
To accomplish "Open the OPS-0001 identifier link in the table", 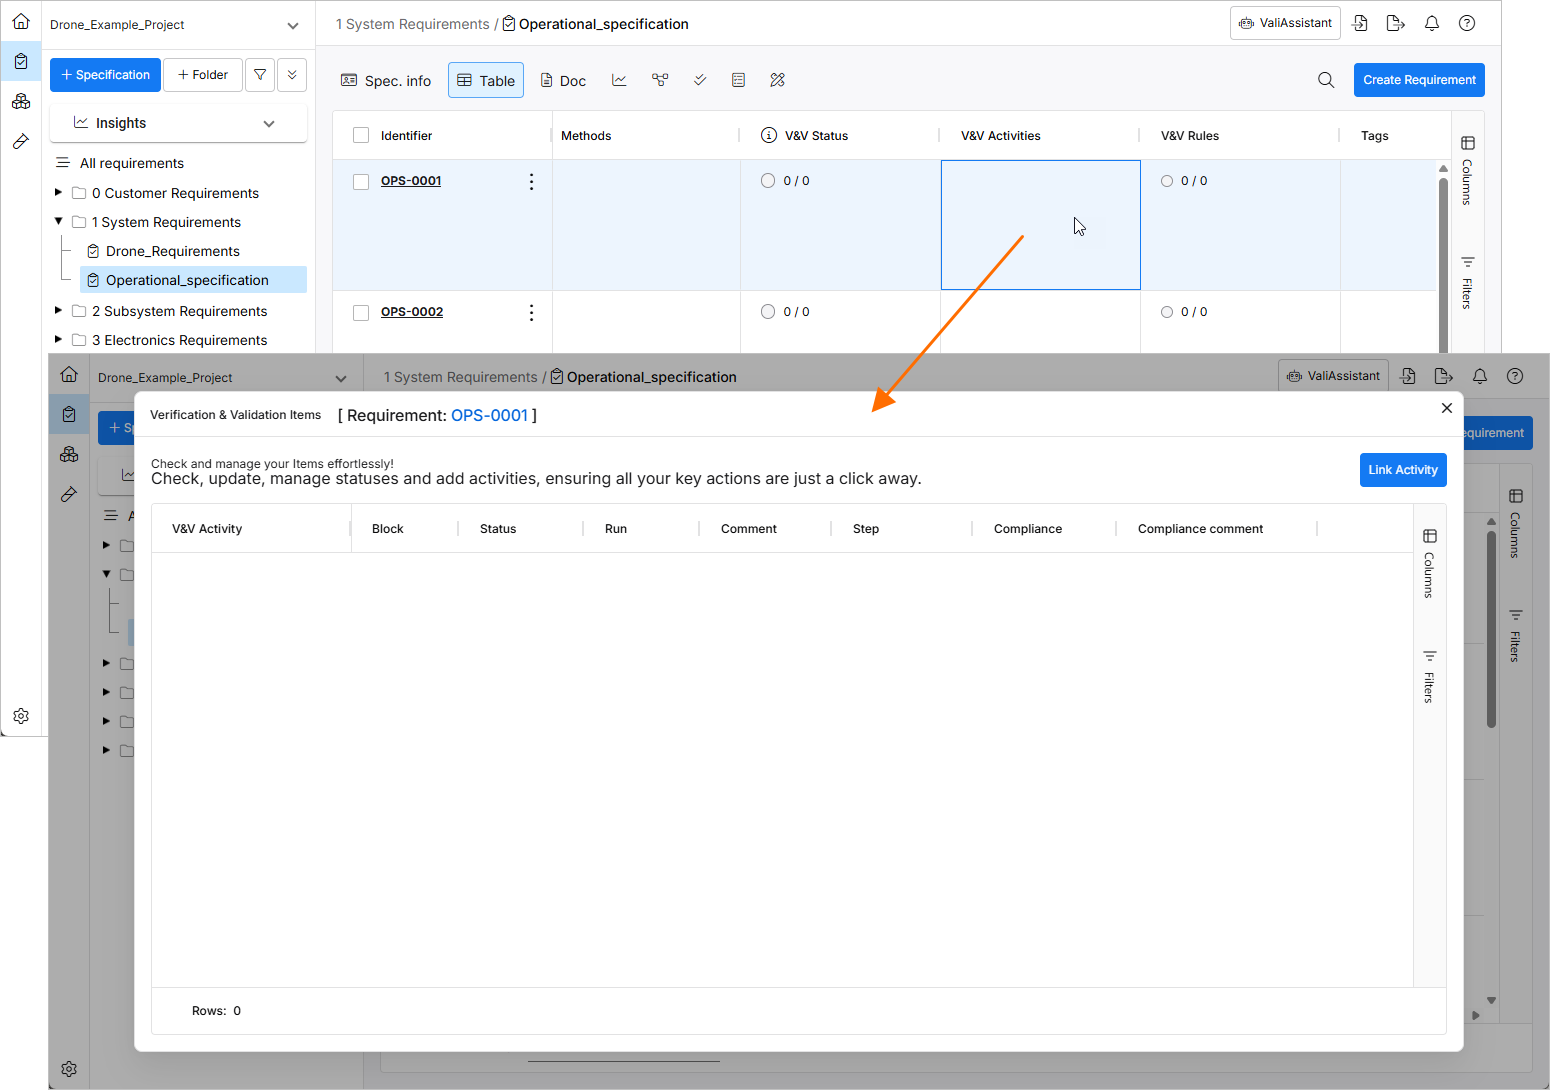I will [411, 181].
